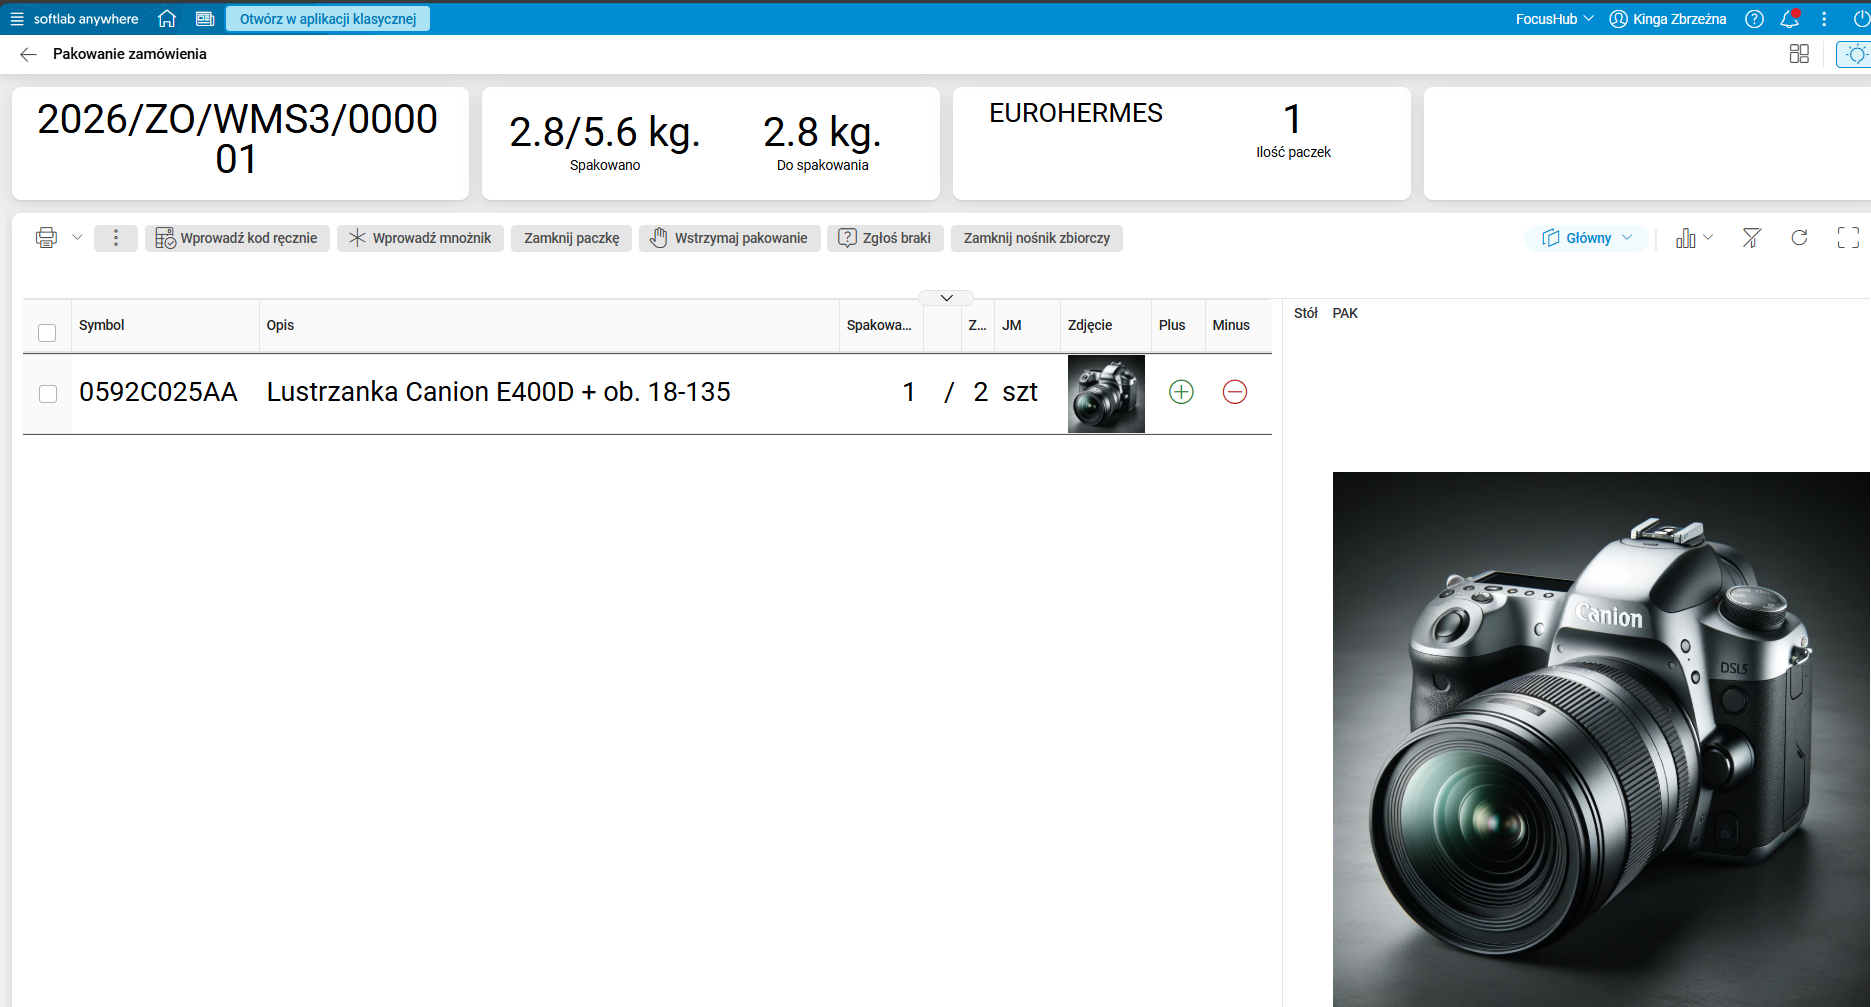Click the order number 2026/ZO/WMS3/000001

238,139
